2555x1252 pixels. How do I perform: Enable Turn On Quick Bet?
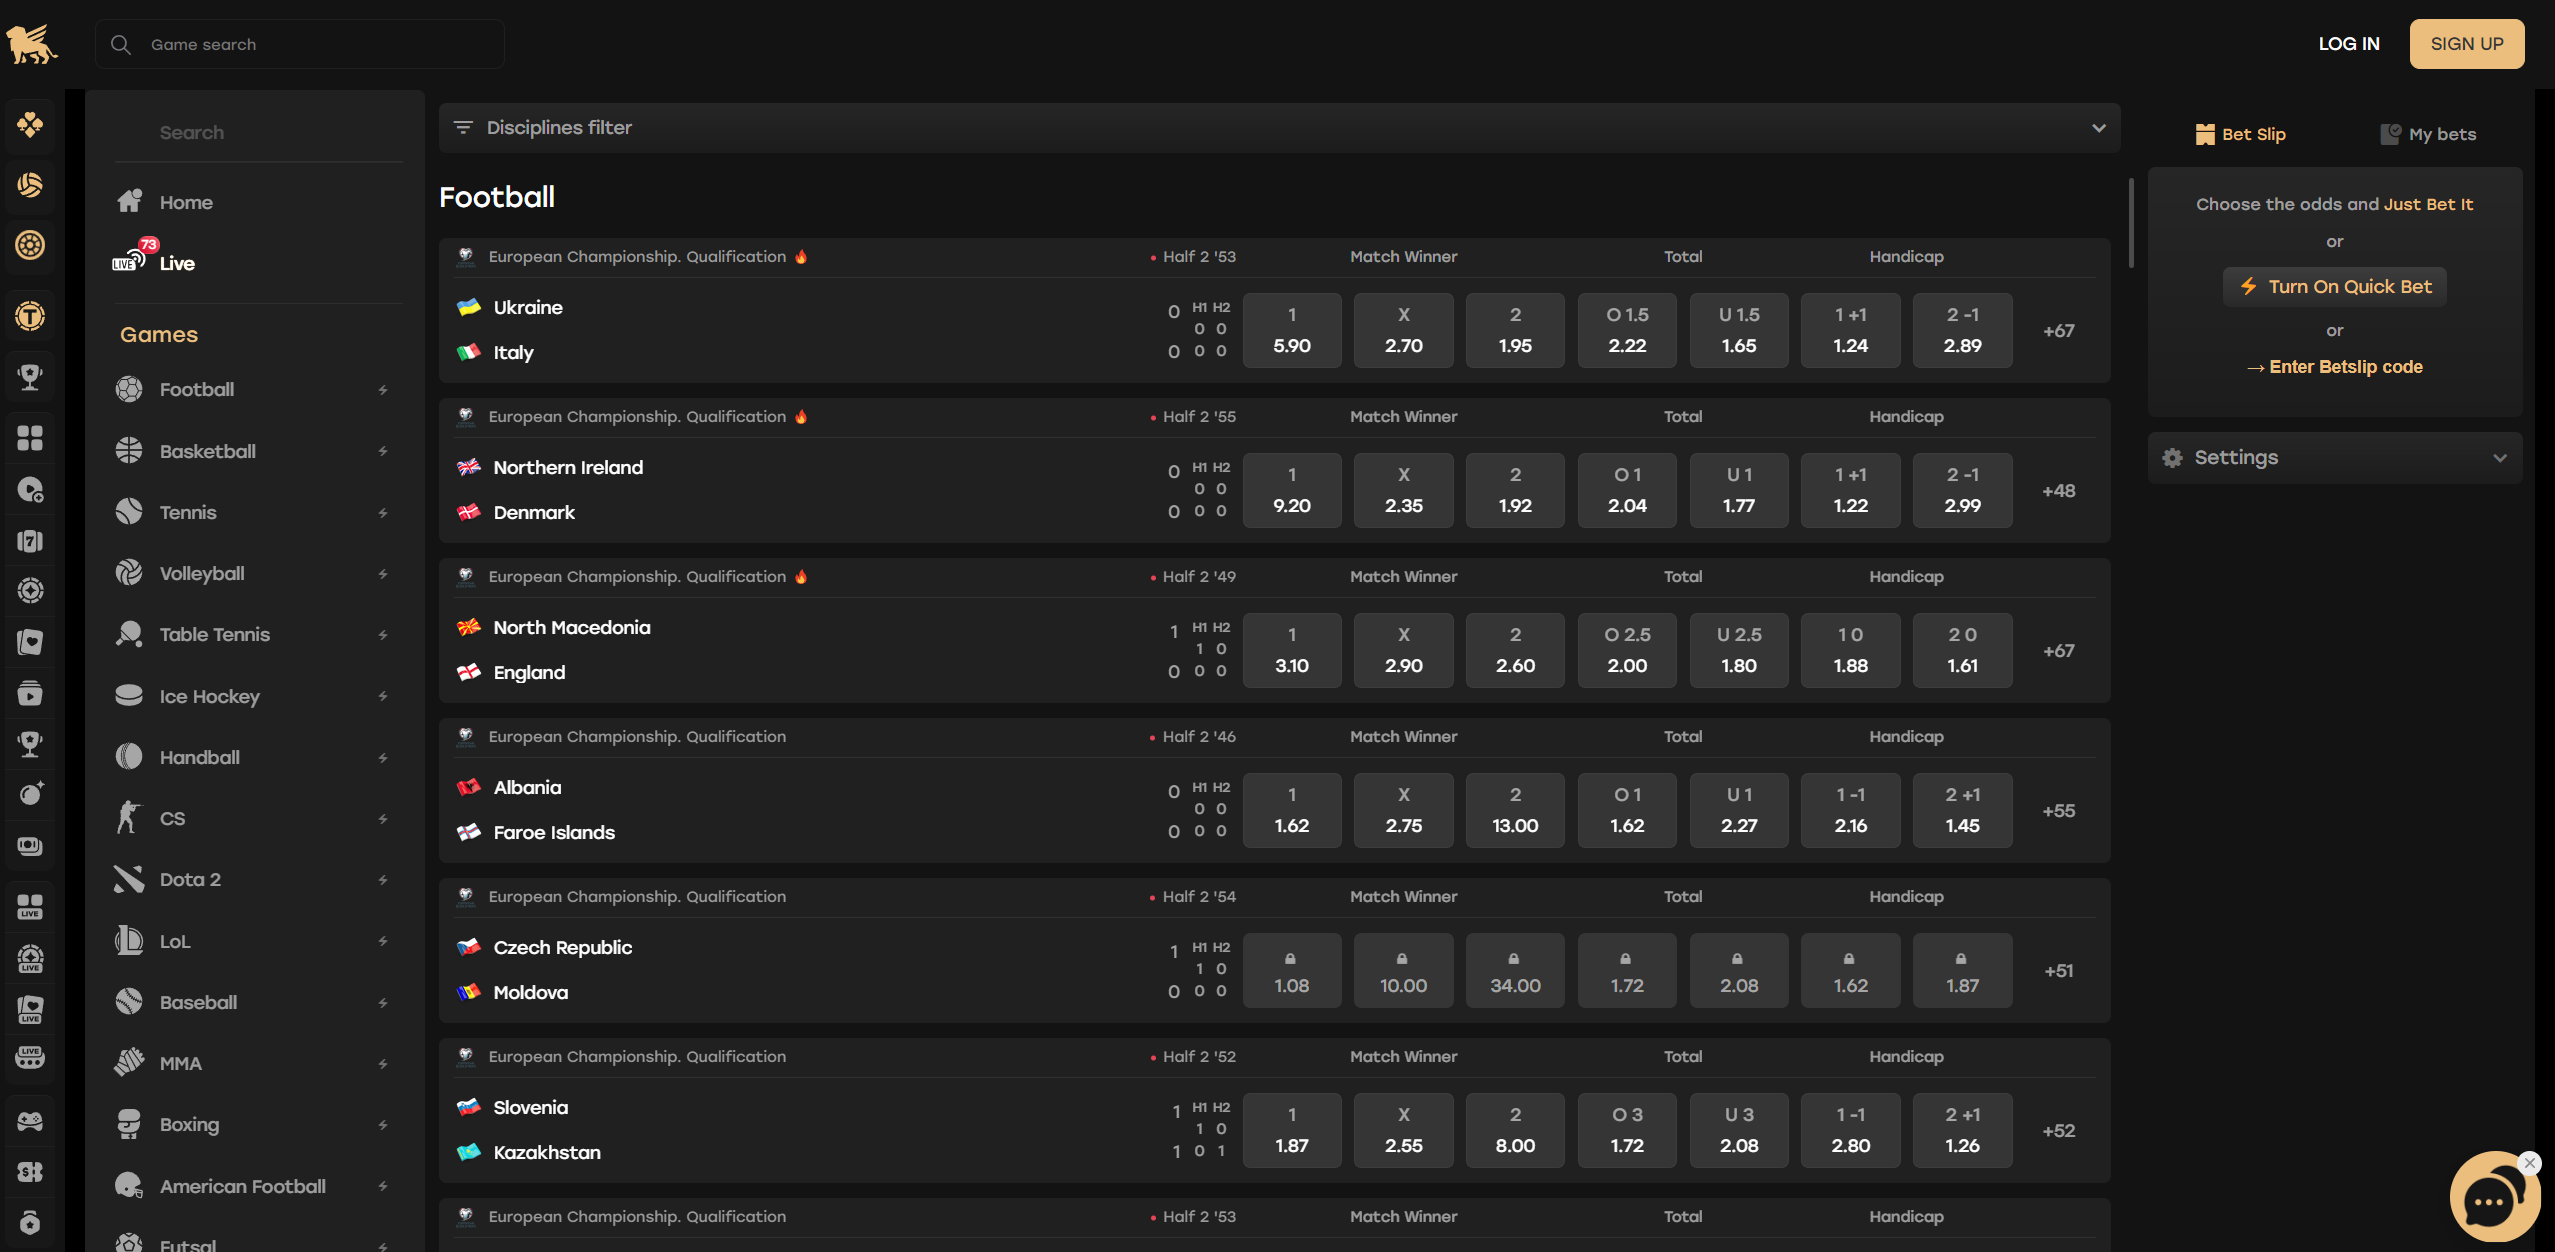click(x=2333, y=285)
